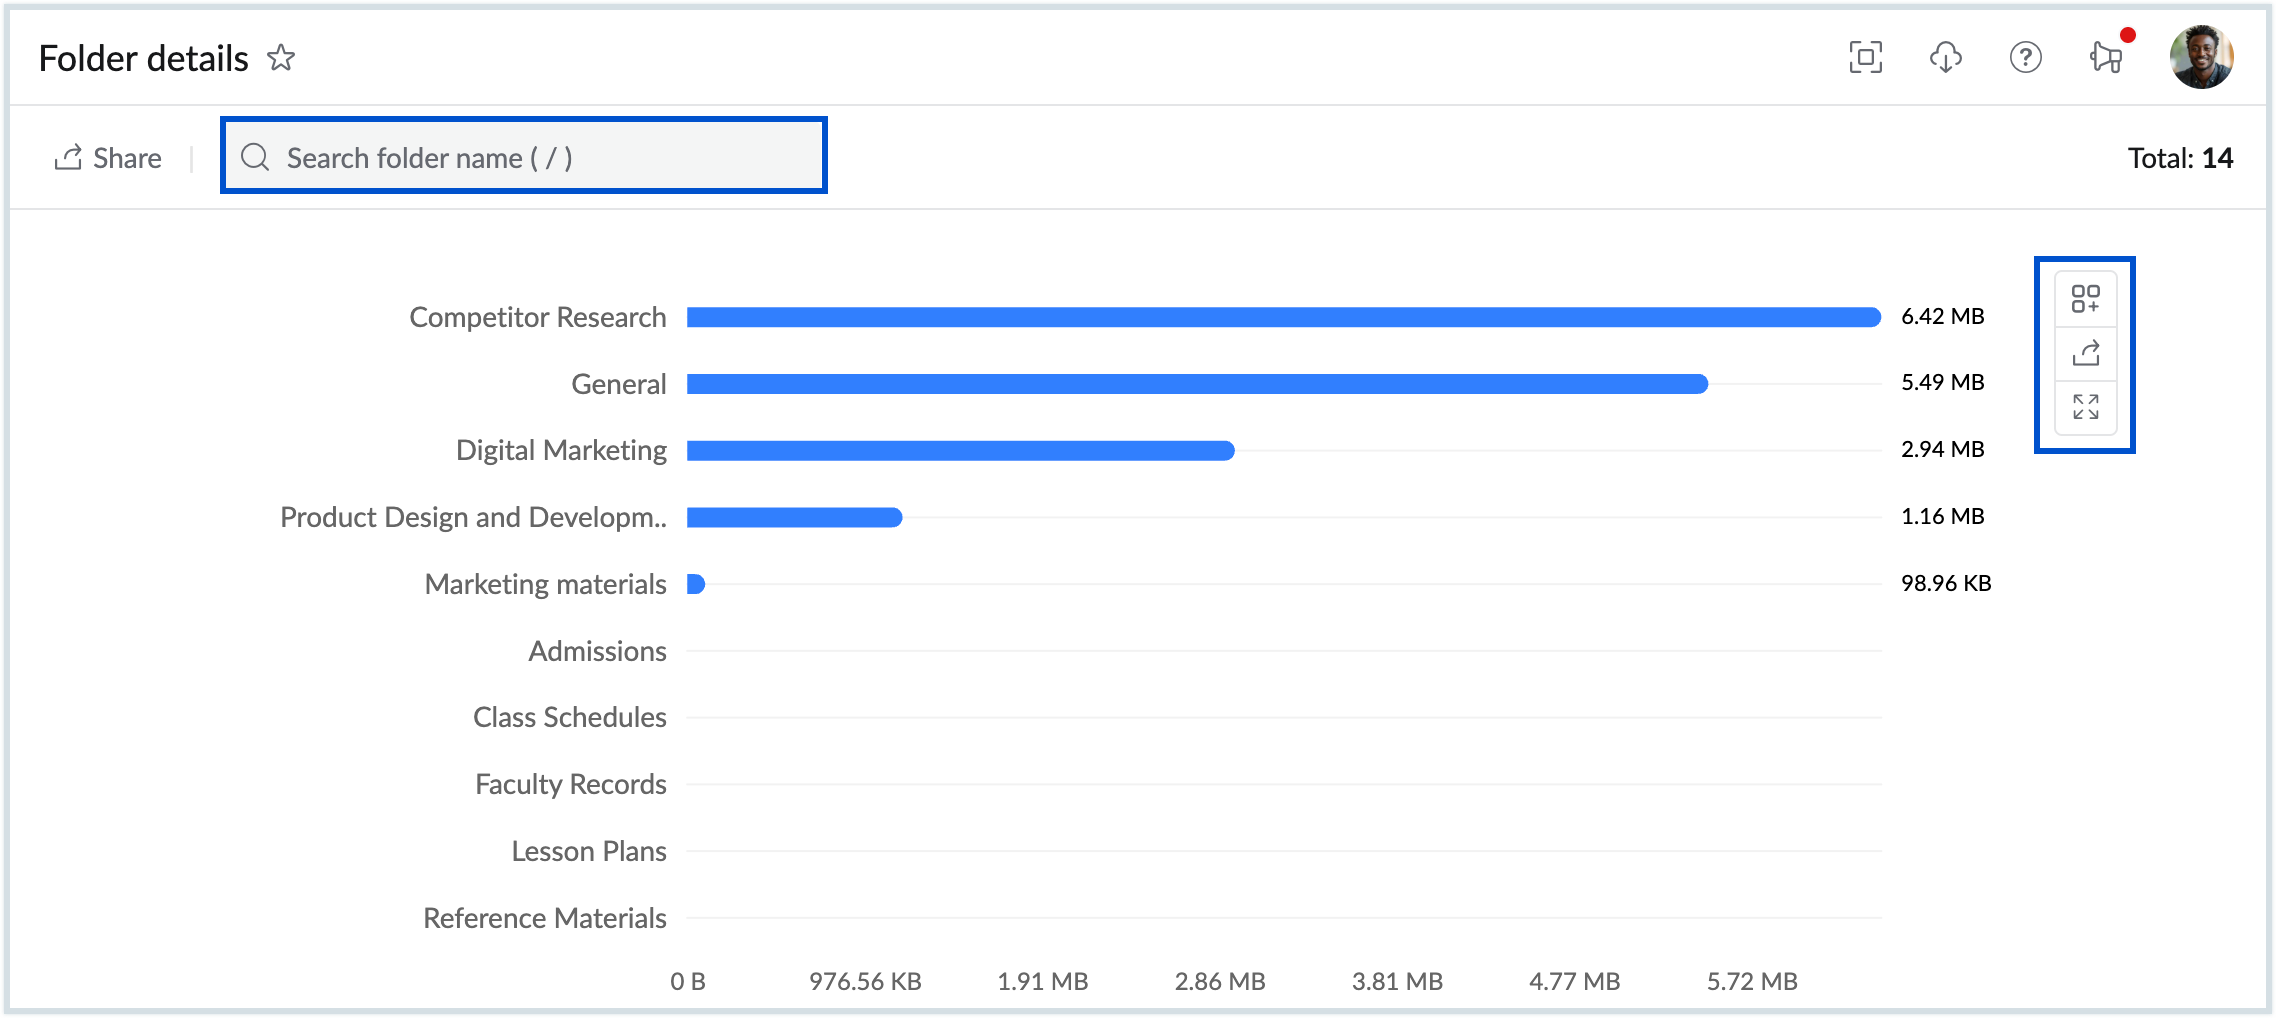Select the General folder bar

1197,384
